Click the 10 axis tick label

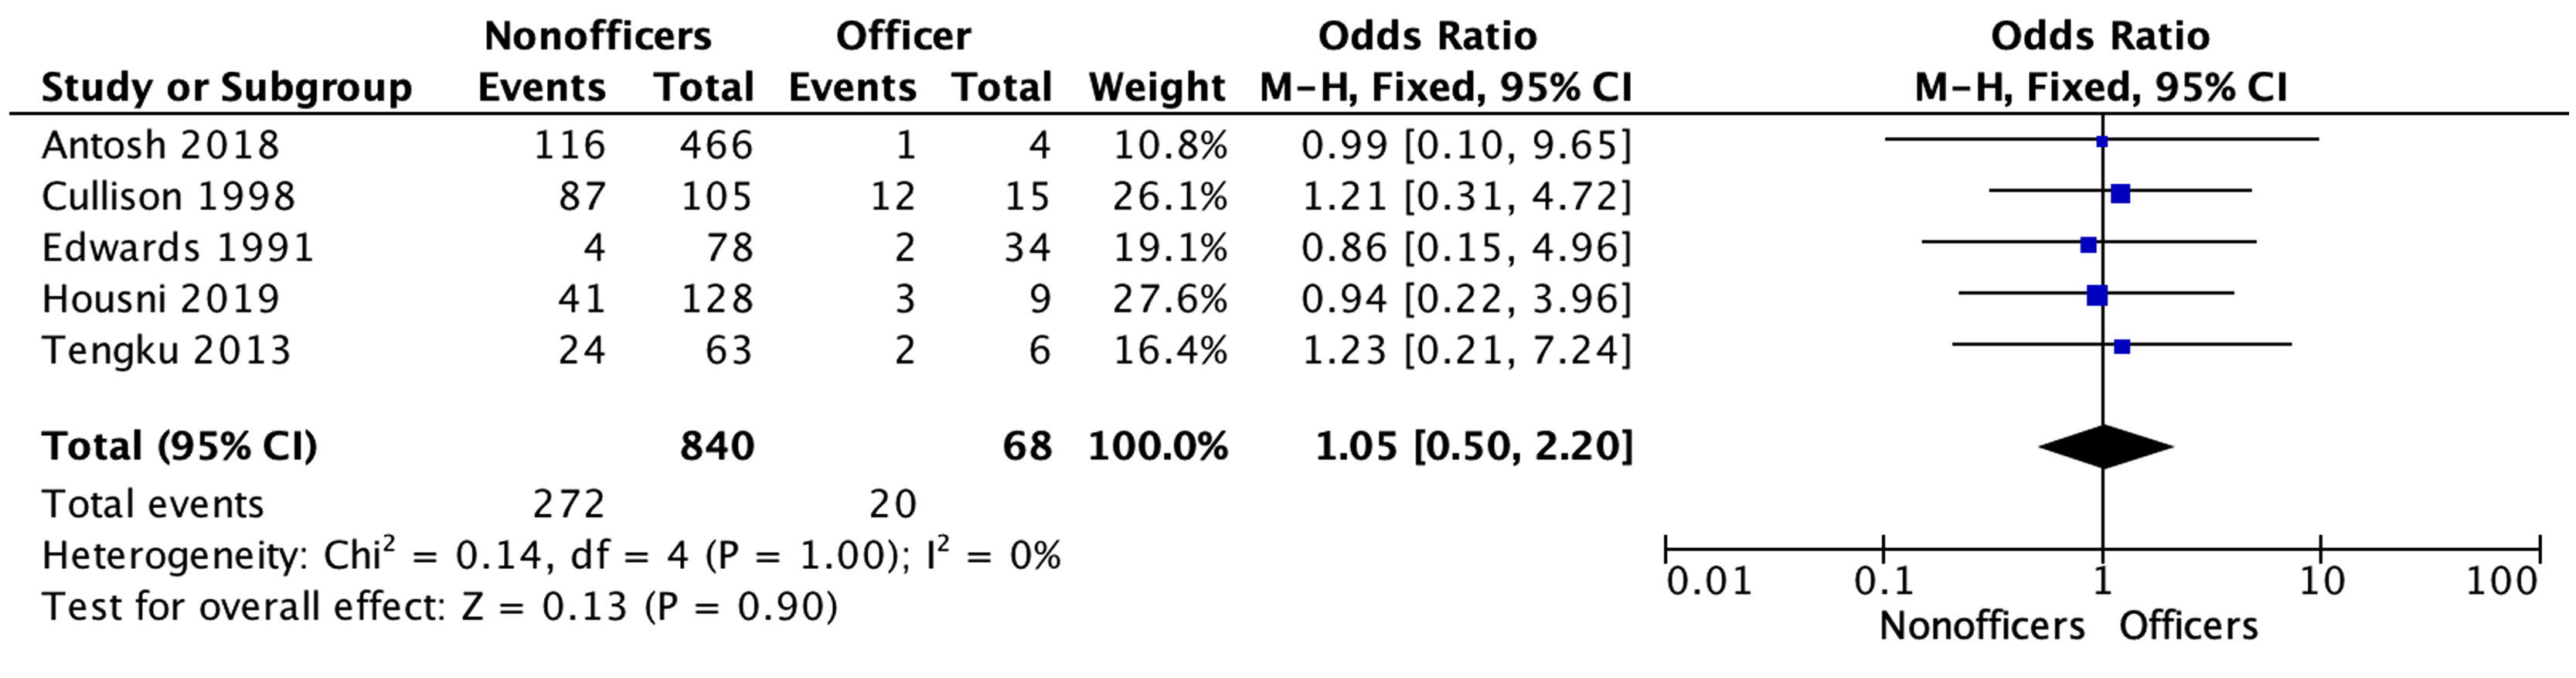tap(2322, 581)
